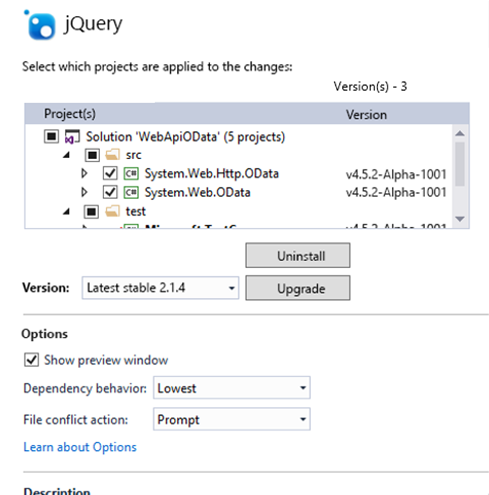
Task: Select the System.Web.OData project name
Action: click(197, 192)
